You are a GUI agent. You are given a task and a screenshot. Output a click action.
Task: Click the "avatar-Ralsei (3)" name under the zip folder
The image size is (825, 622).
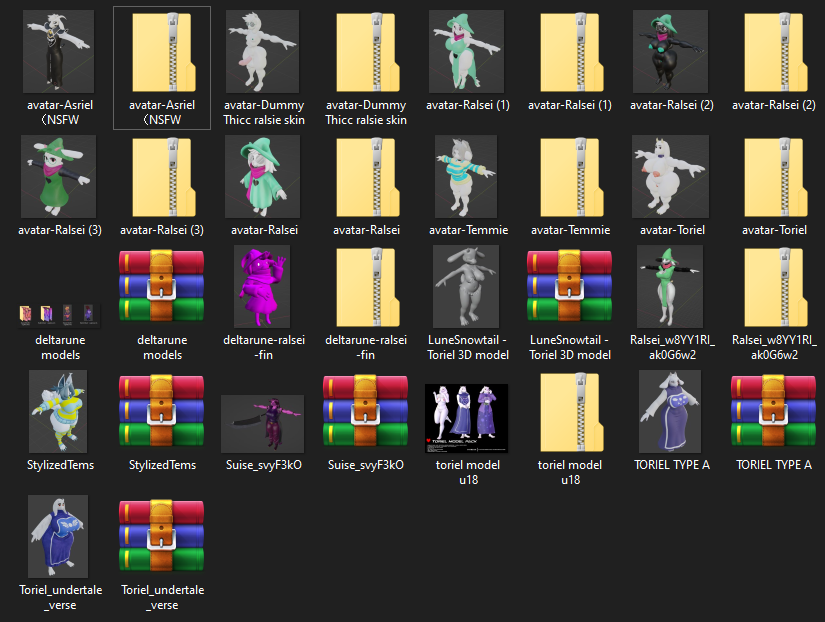coord(162,230)
